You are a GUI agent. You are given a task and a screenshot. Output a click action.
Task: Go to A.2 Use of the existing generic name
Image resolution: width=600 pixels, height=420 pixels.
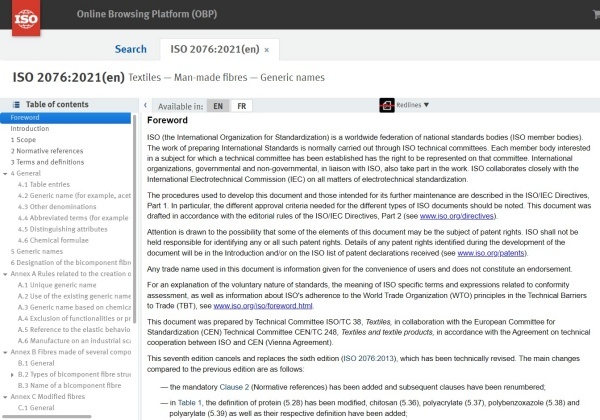point(74,296)
